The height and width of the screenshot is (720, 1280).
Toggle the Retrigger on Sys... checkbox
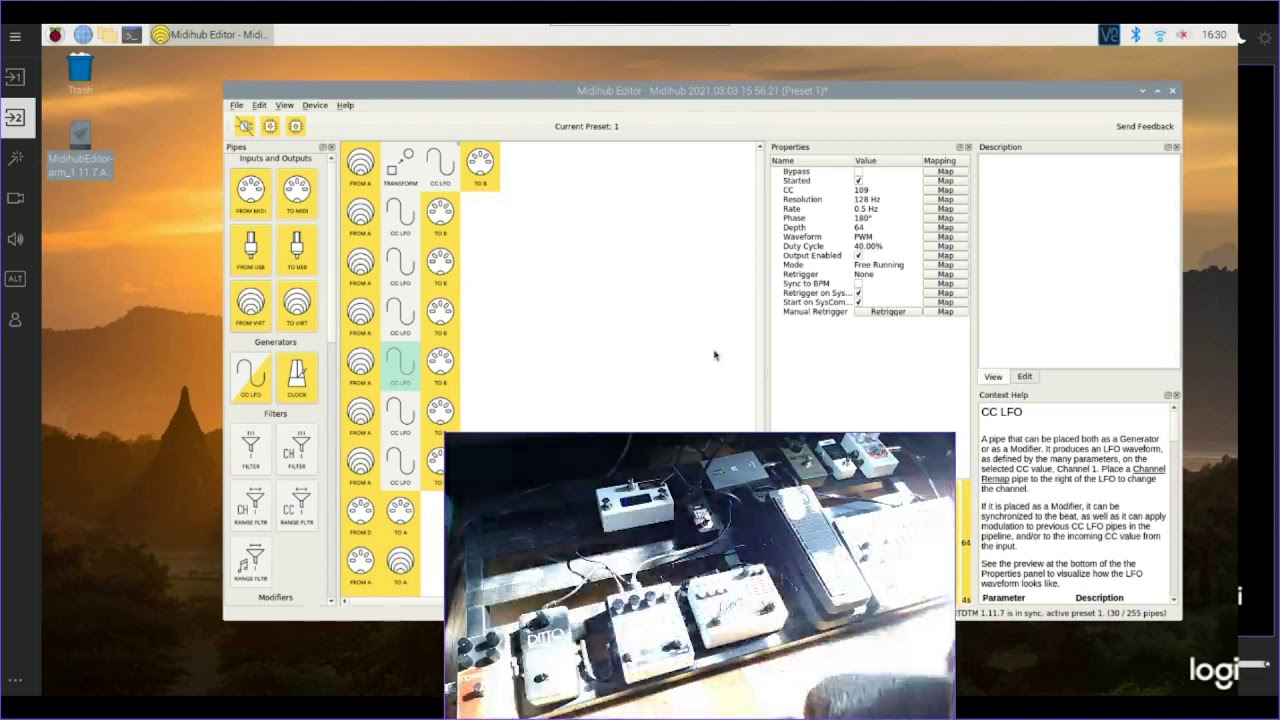(858, 293)
